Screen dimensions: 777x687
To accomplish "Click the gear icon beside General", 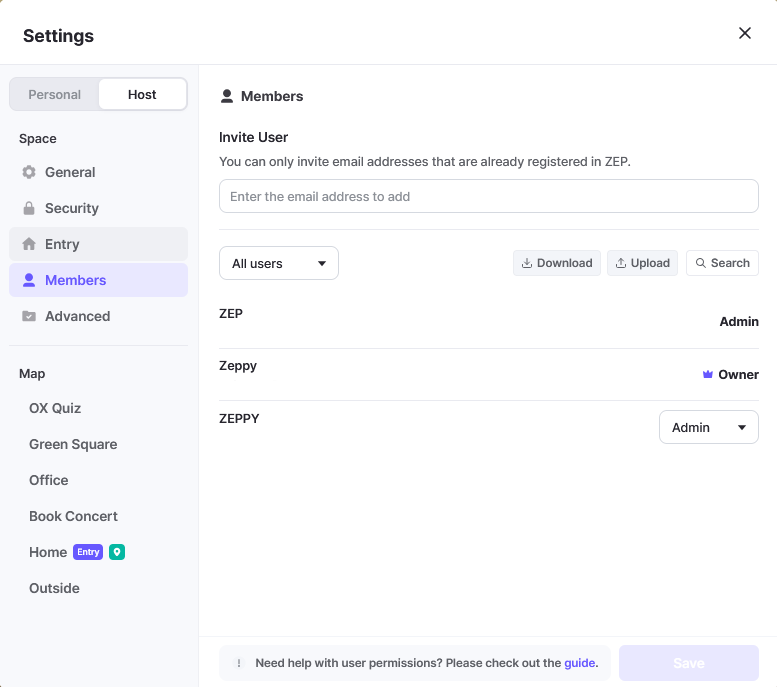I will (29, 172).
